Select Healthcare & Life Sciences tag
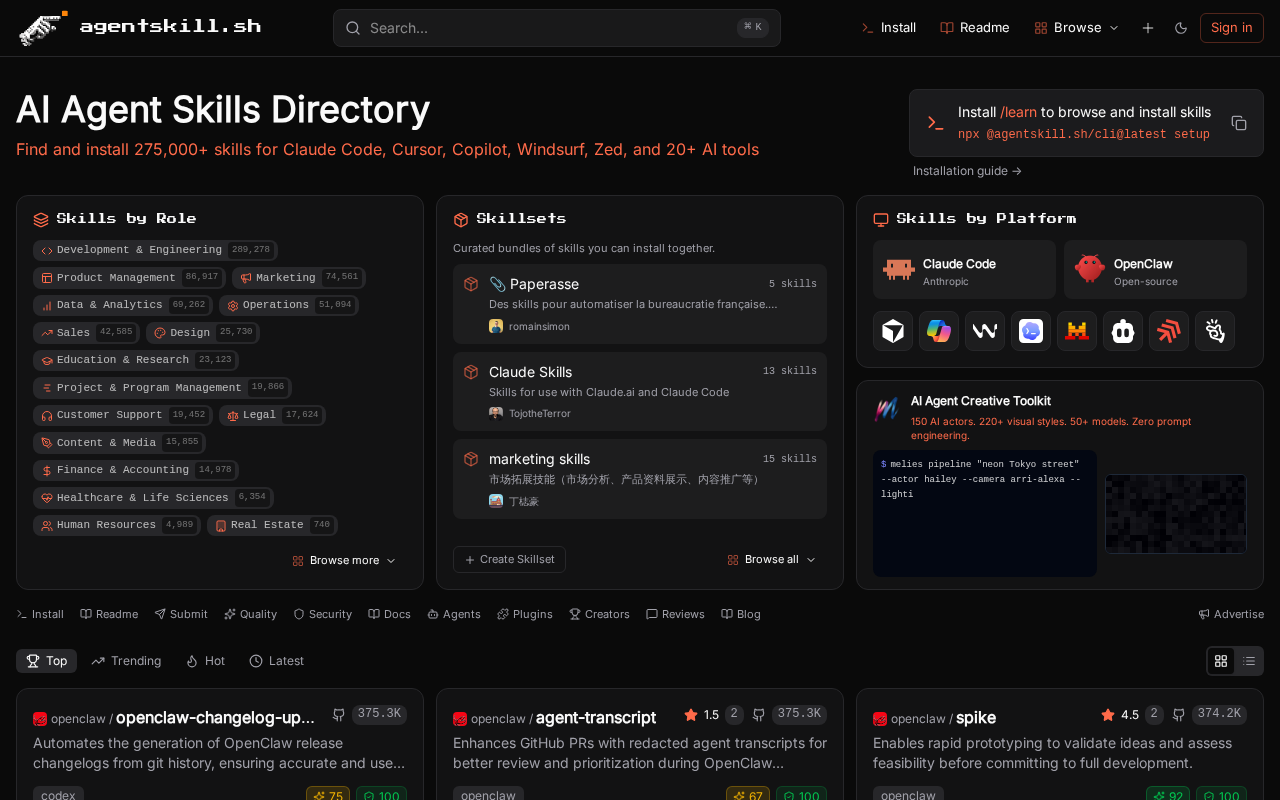Image resolution: width=1280 pixels, height=800 pixels. point(153,497)
